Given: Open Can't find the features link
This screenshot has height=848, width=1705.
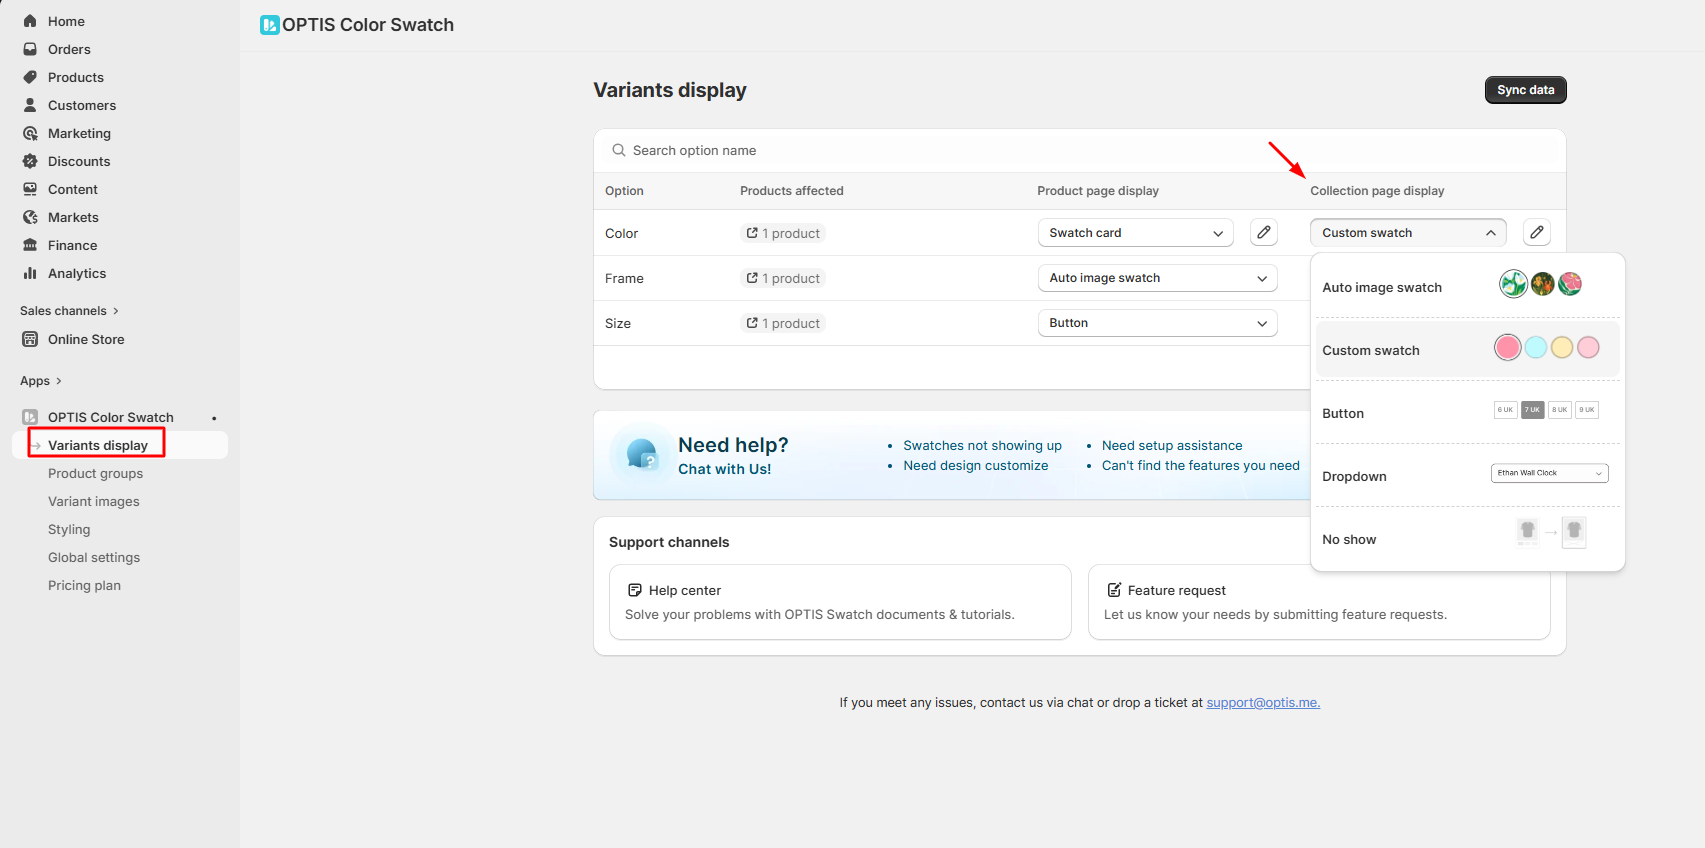Looking at the screenshot, I should [x=1201, y=466].
